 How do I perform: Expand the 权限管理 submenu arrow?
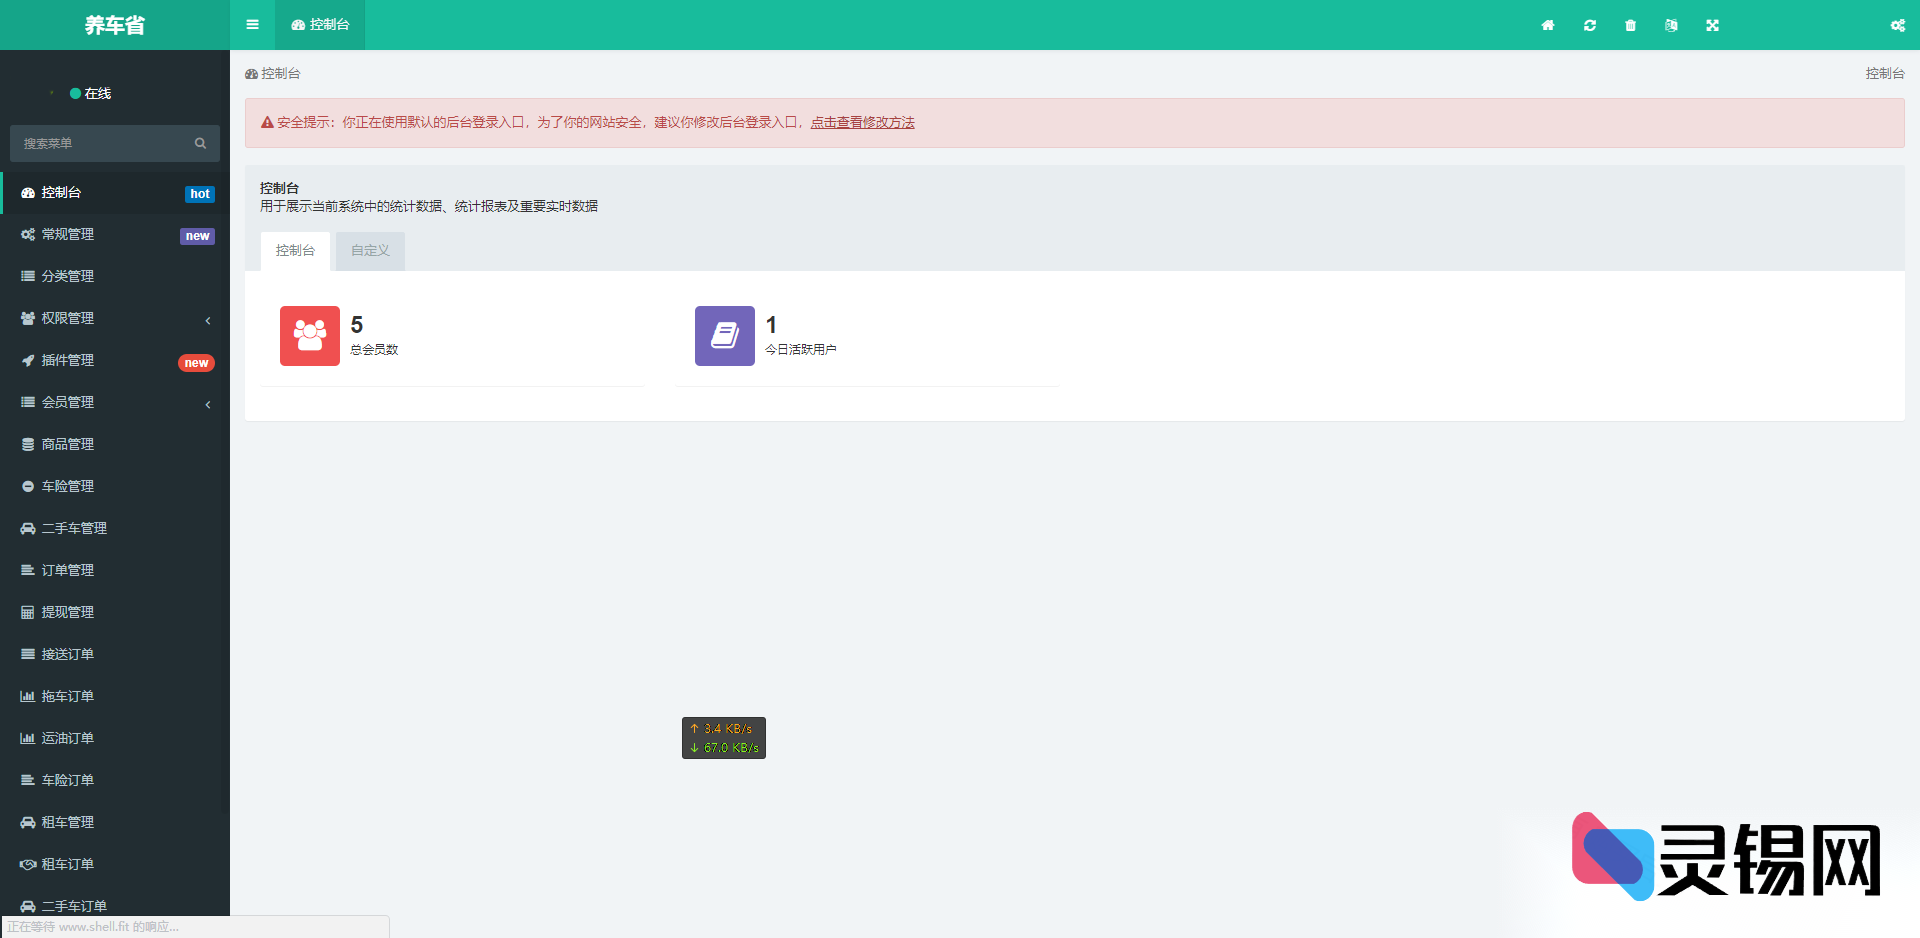(x=208, y=320)
